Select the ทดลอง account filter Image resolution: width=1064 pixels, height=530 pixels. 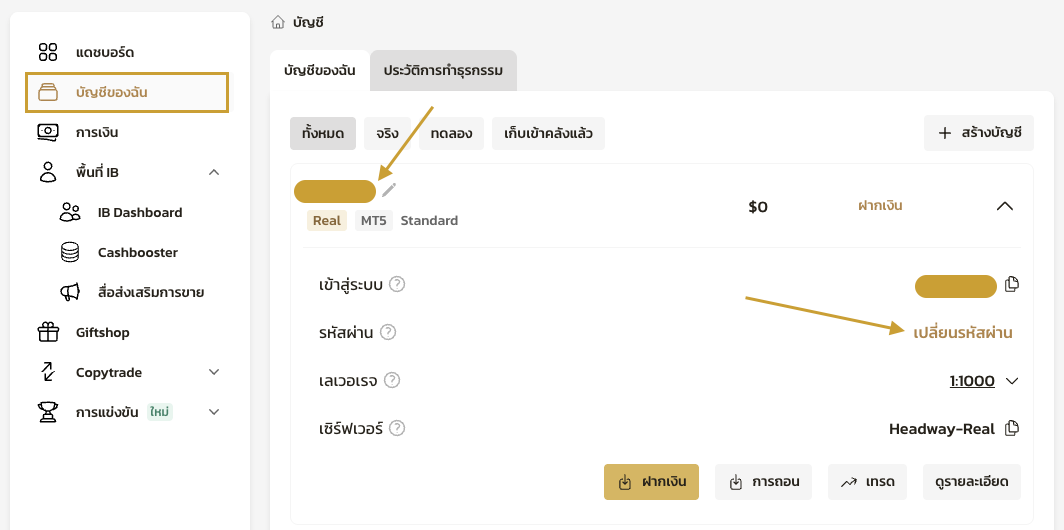tap(452, 133)
